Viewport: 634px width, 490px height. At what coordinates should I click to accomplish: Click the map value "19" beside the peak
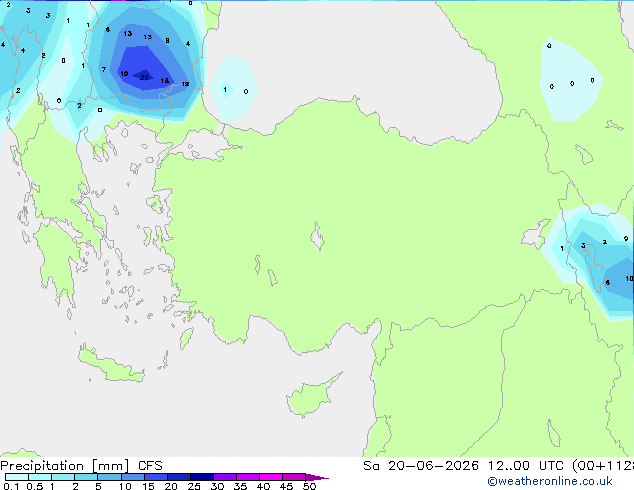point(124,74)
